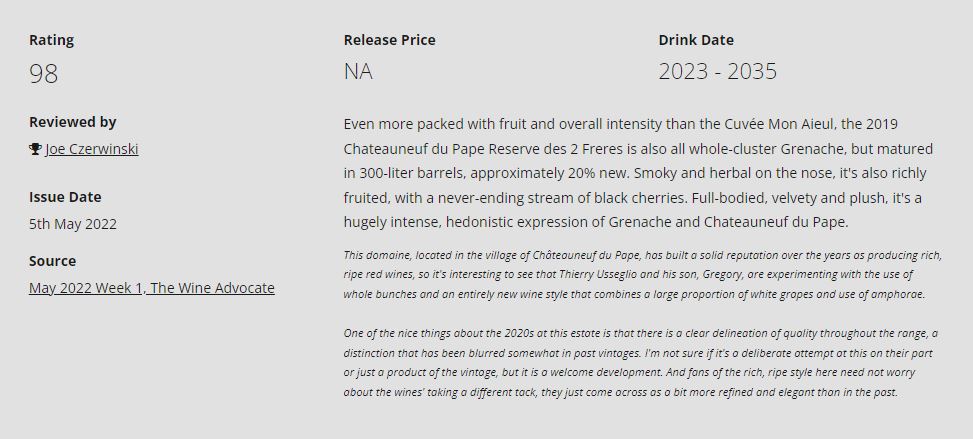Open Joe Czerwinski reviewer link
The image size is (973, 439).
pos(92,149)
